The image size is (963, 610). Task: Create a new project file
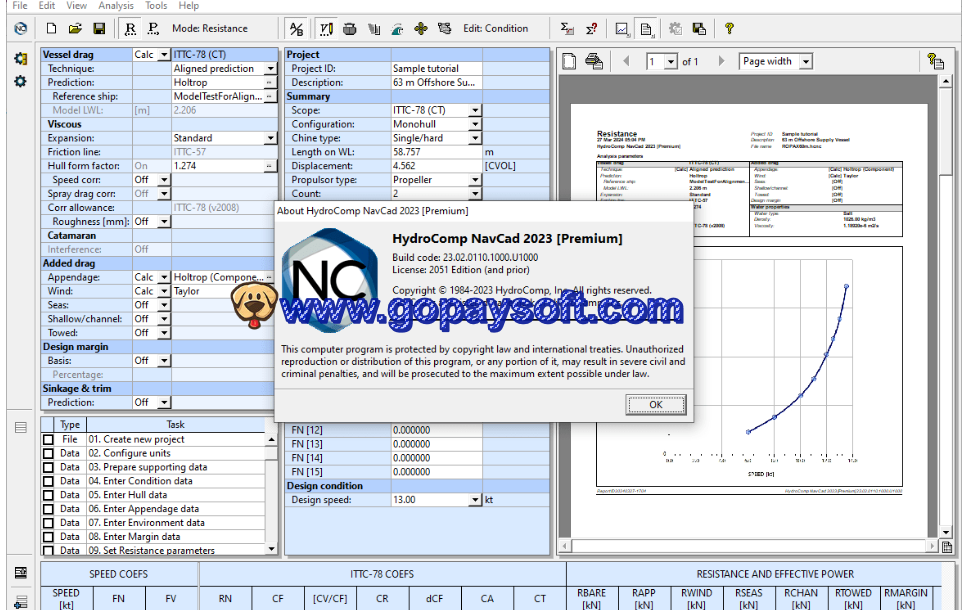pos(52,28)
